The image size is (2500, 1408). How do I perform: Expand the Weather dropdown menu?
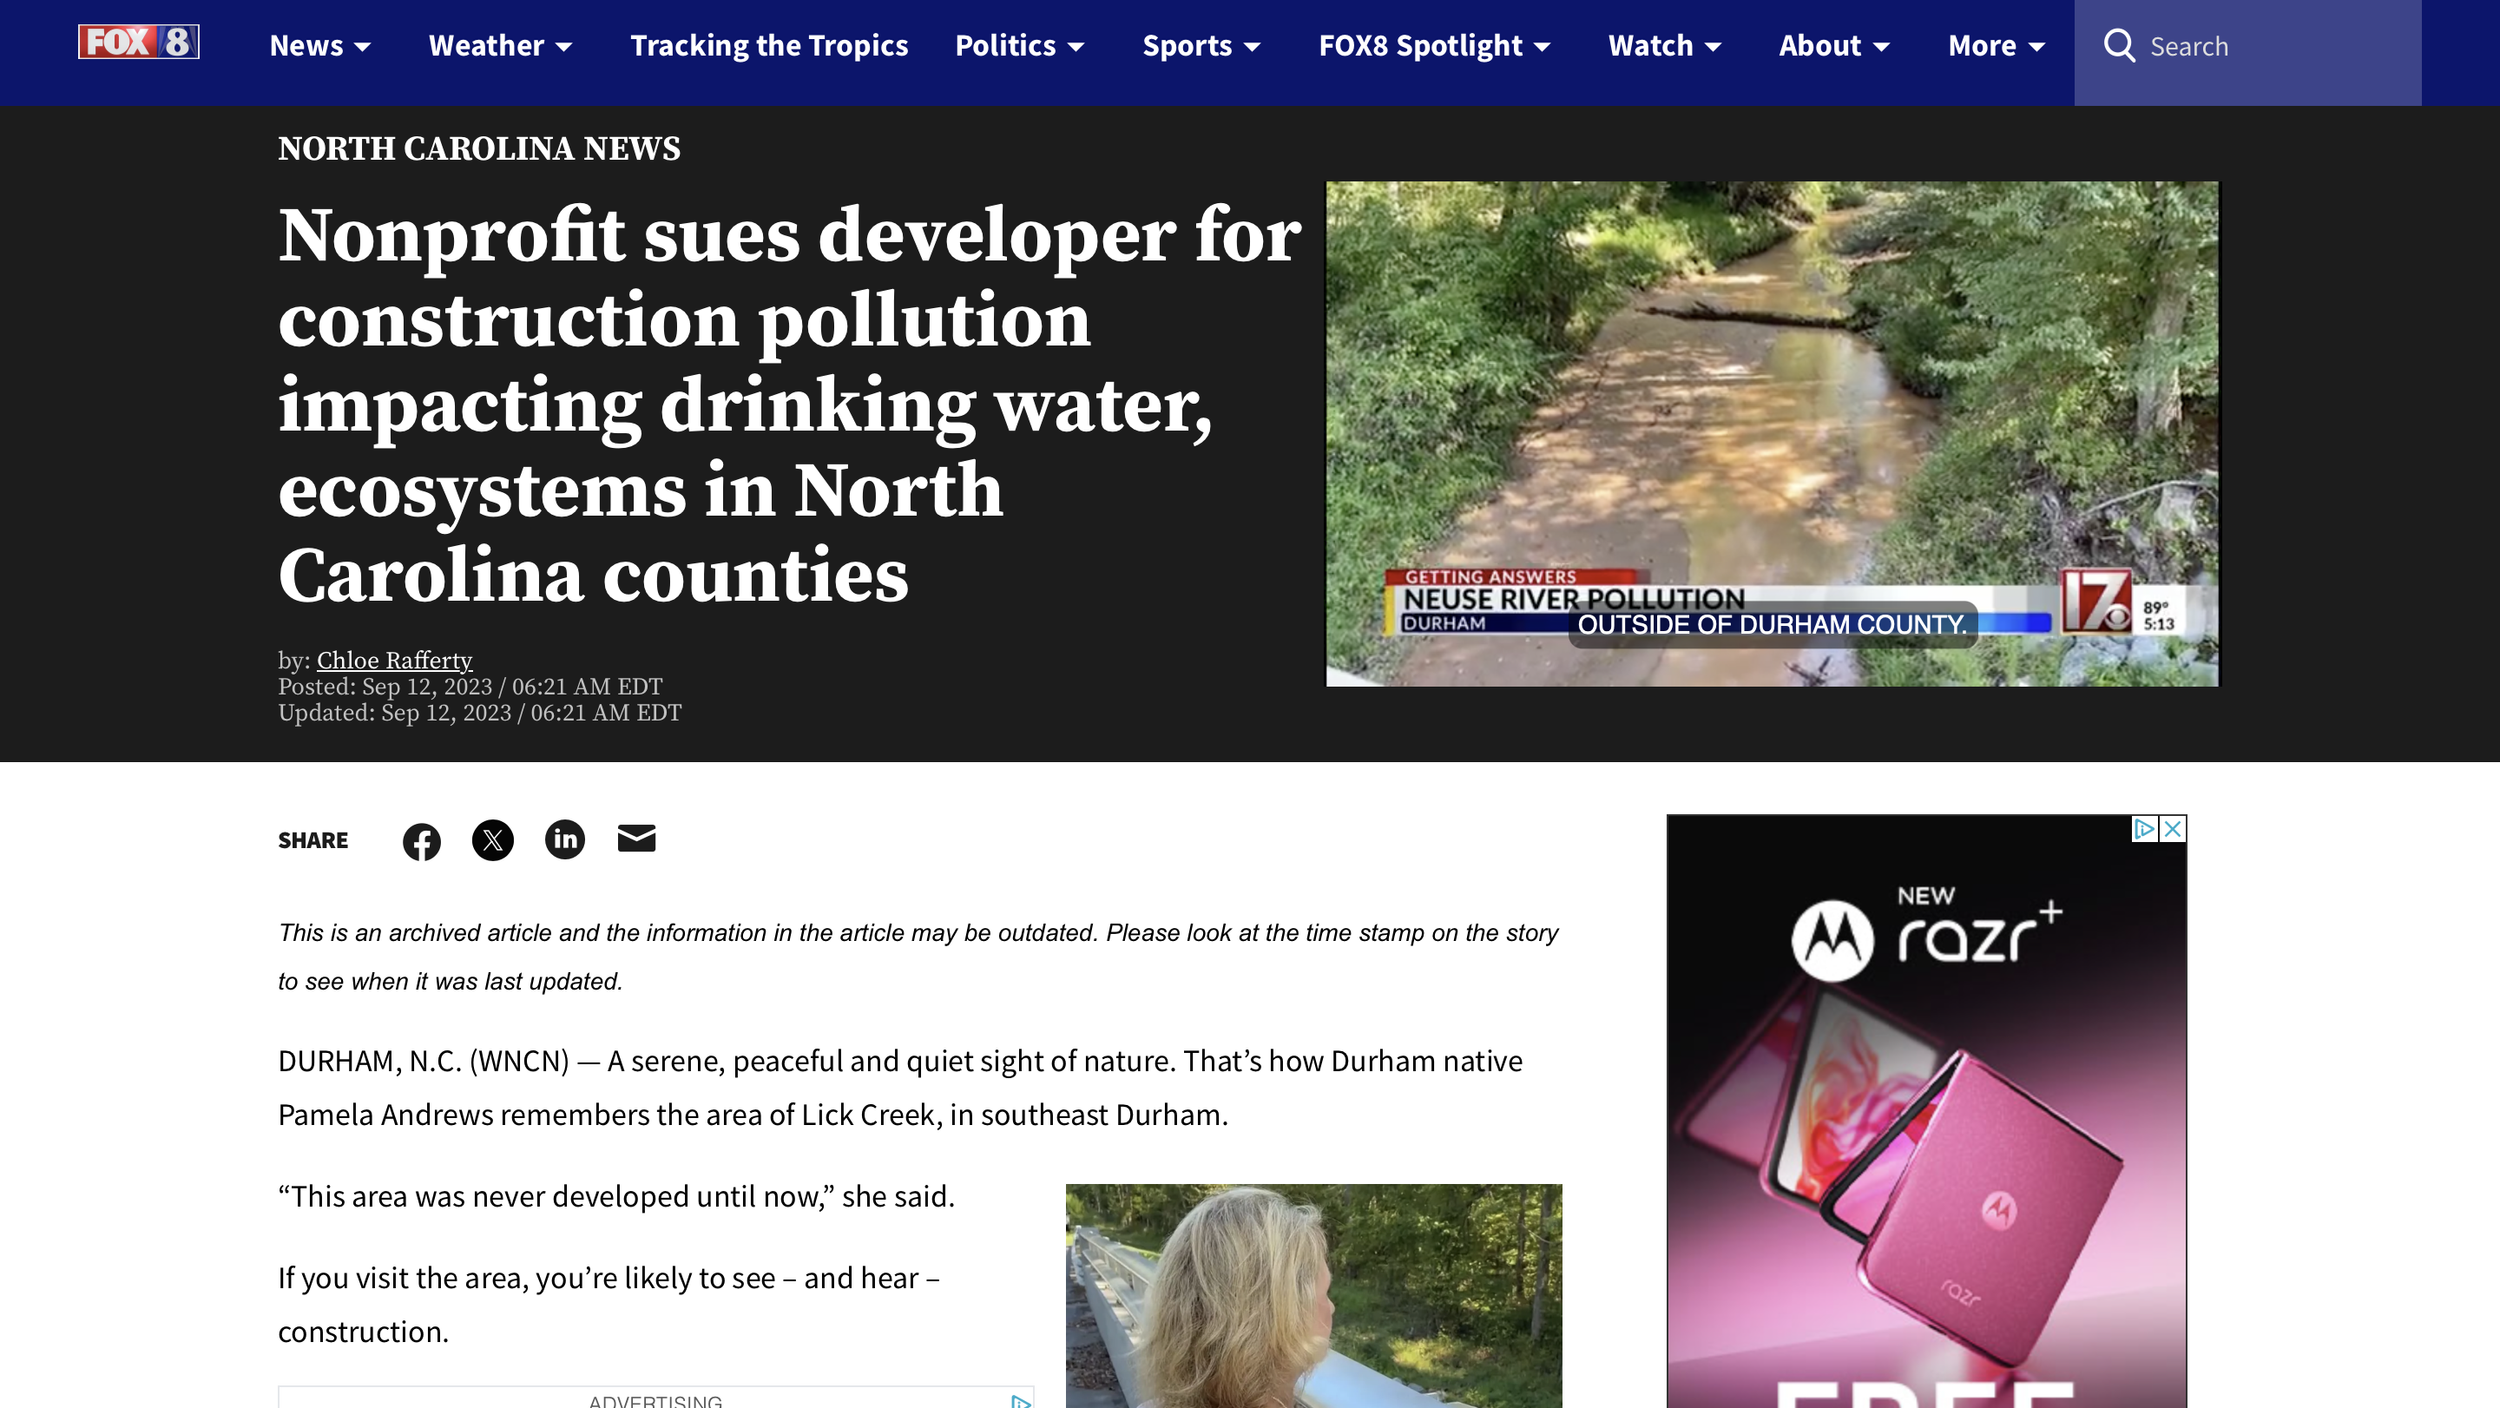coord(500,46)
